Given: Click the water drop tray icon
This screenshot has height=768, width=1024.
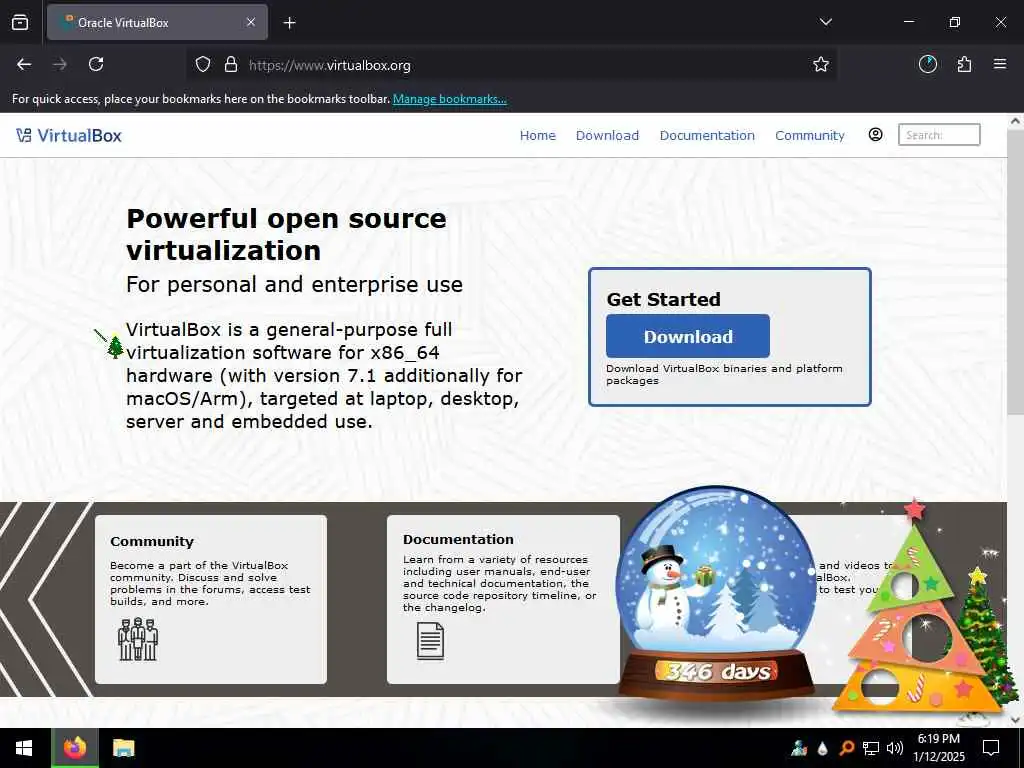Looking at the screenshot, I should 823,748.
